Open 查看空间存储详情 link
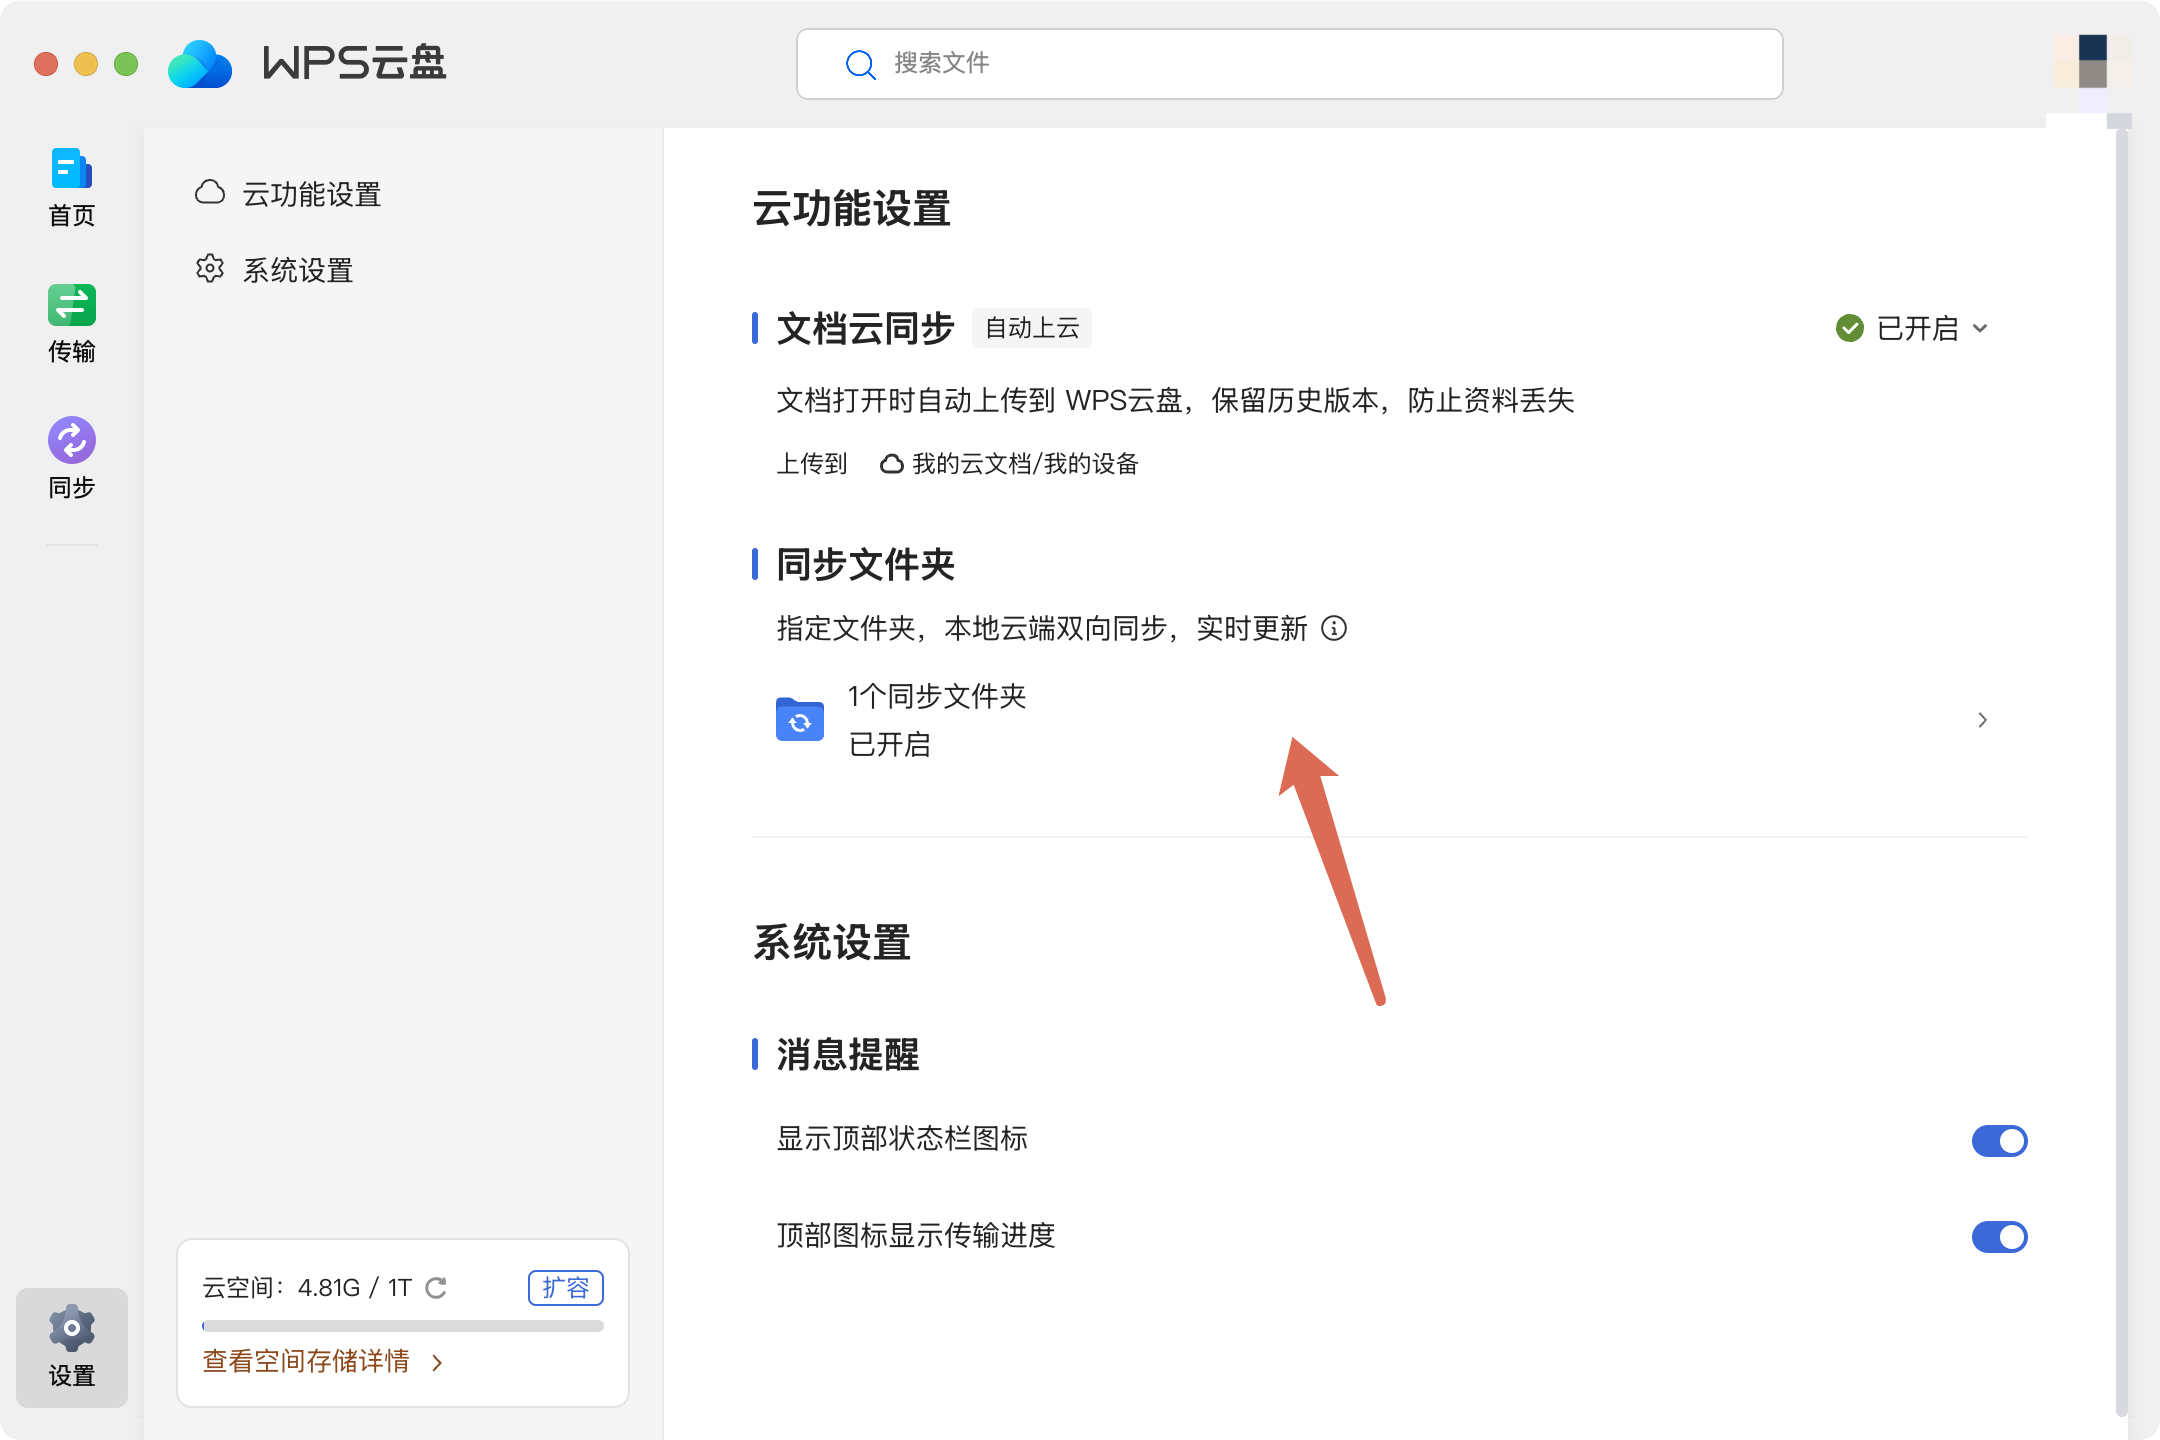The height and width of the screenshot is (1440, 2160). click(x=306, y=1362)
